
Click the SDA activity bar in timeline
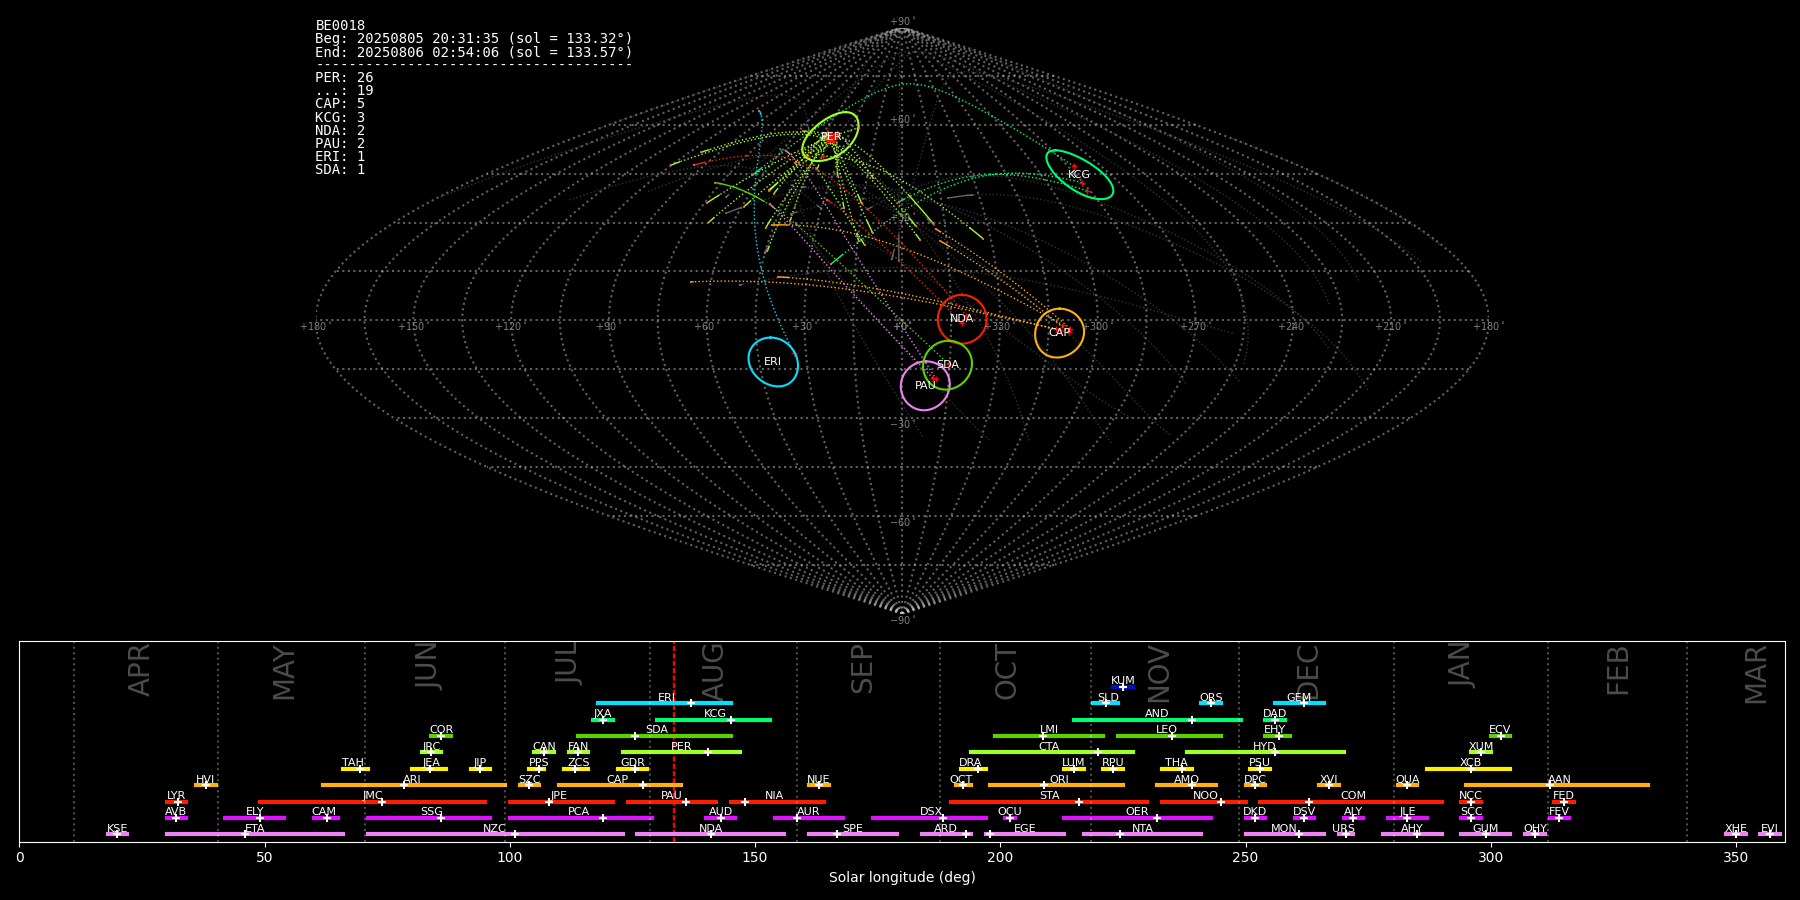(x=654, y=736)
